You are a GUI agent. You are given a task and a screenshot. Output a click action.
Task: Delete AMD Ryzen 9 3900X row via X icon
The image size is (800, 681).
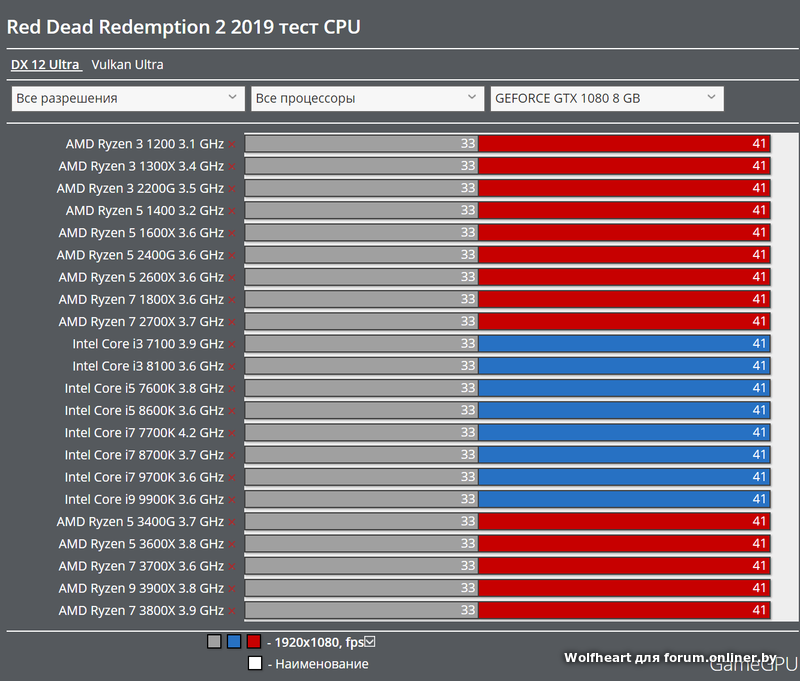232,588
